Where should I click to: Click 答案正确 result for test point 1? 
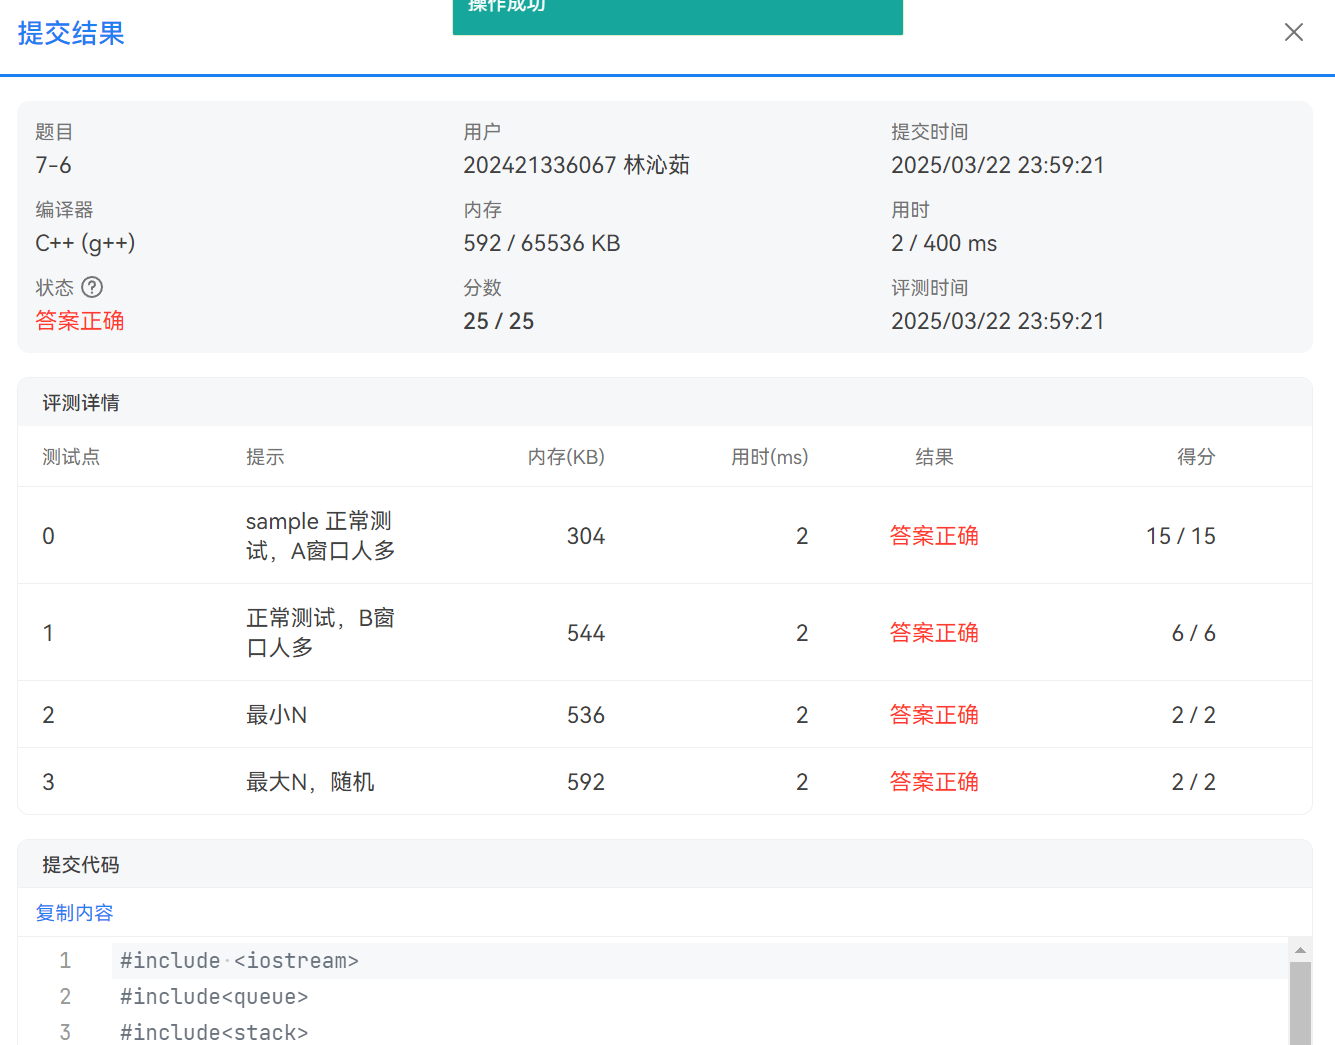tap(934, 633)
